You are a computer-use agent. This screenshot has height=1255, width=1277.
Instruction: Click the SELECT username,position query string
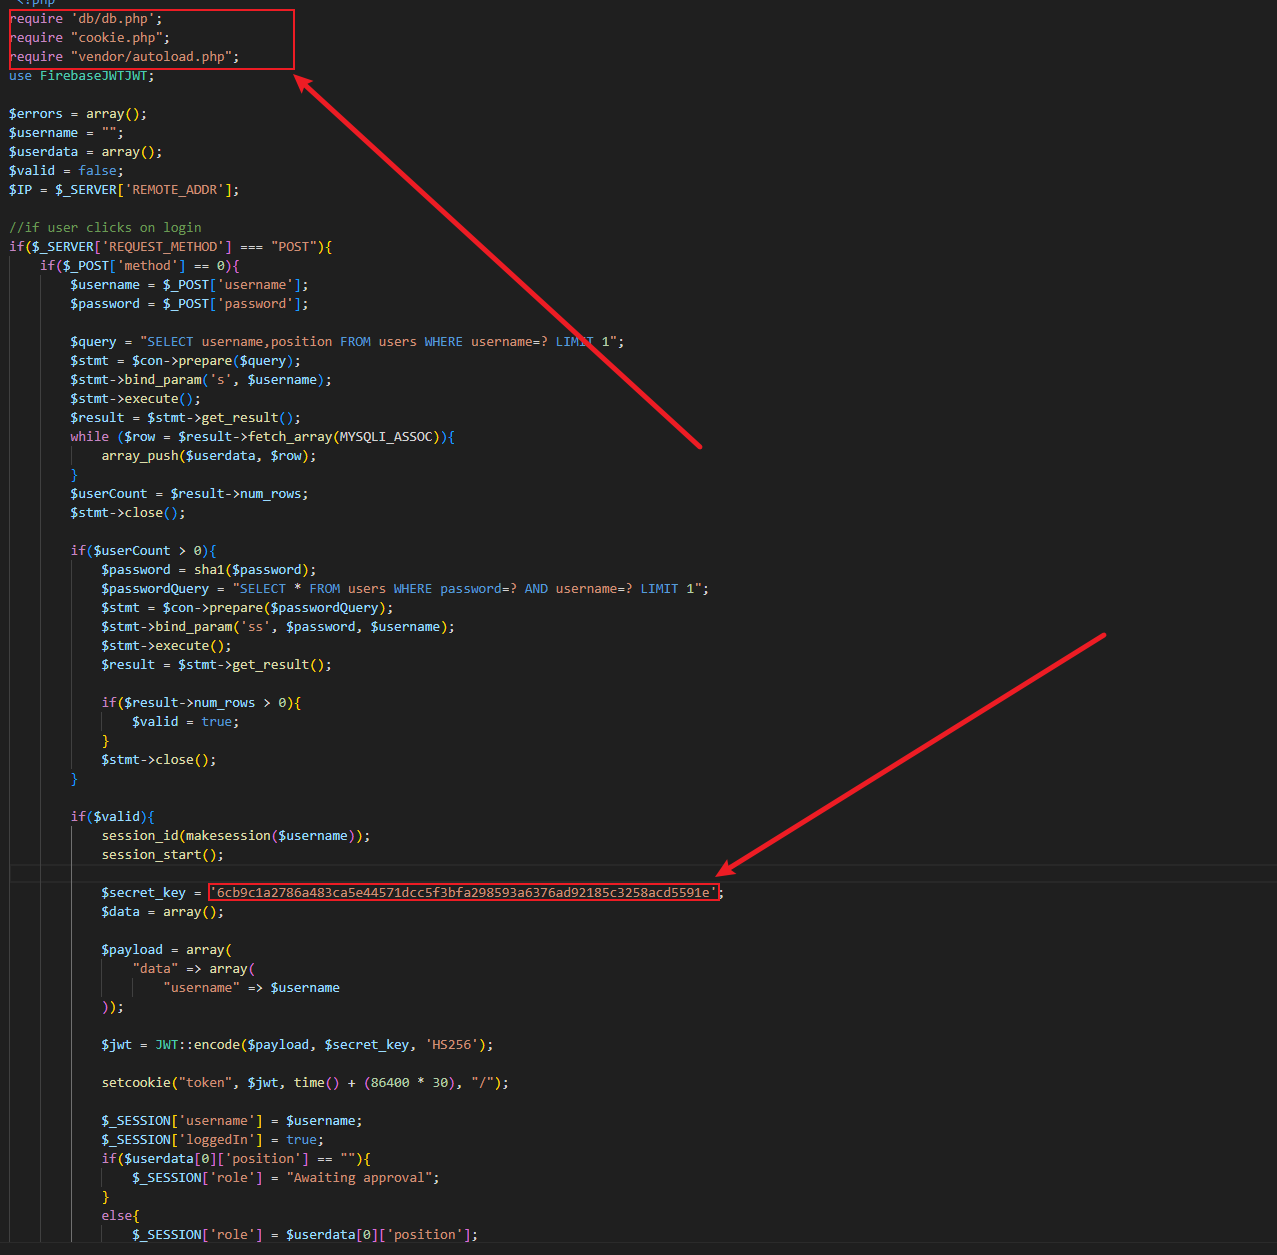point(378,342)
